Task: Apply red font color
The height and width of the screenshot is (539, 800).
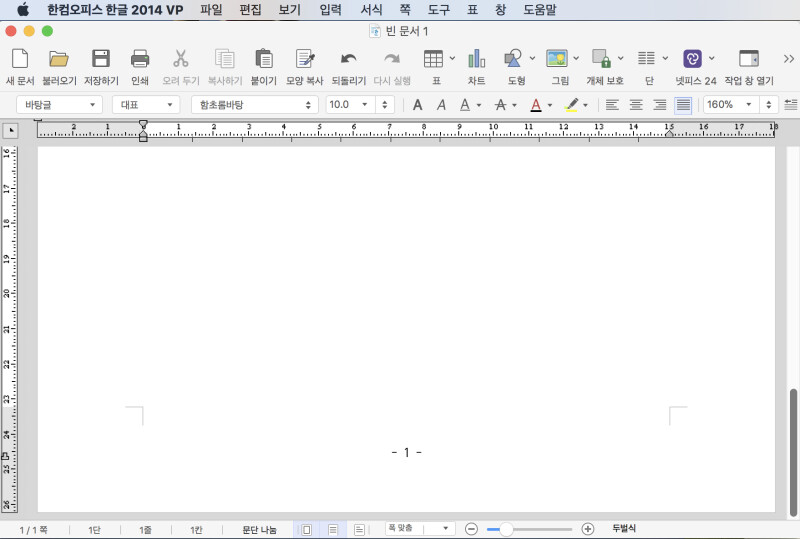Action: (536, 105)
